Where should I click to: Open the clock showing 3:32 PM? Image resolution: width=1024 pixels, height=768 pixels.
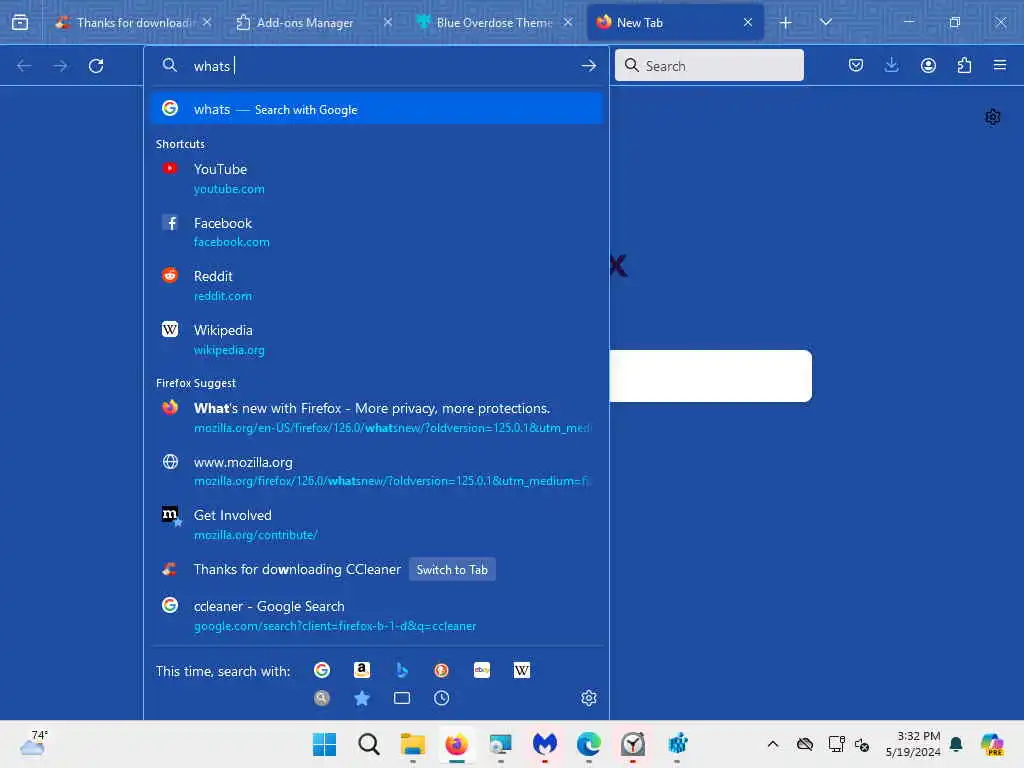(x=913, y=744)
